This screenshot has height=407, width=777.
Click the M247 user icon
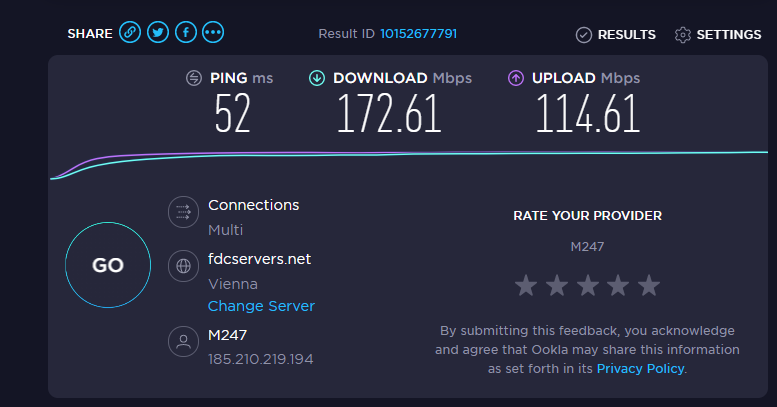[183, 342]
